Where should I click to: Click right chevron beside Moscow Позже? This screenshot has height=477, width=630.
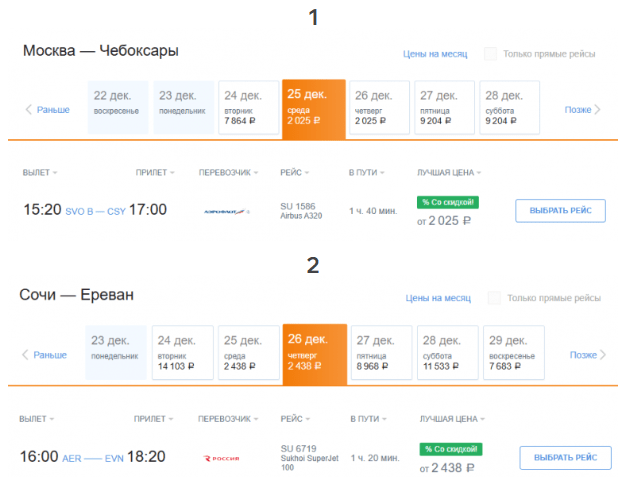click(x=597, y=109)
